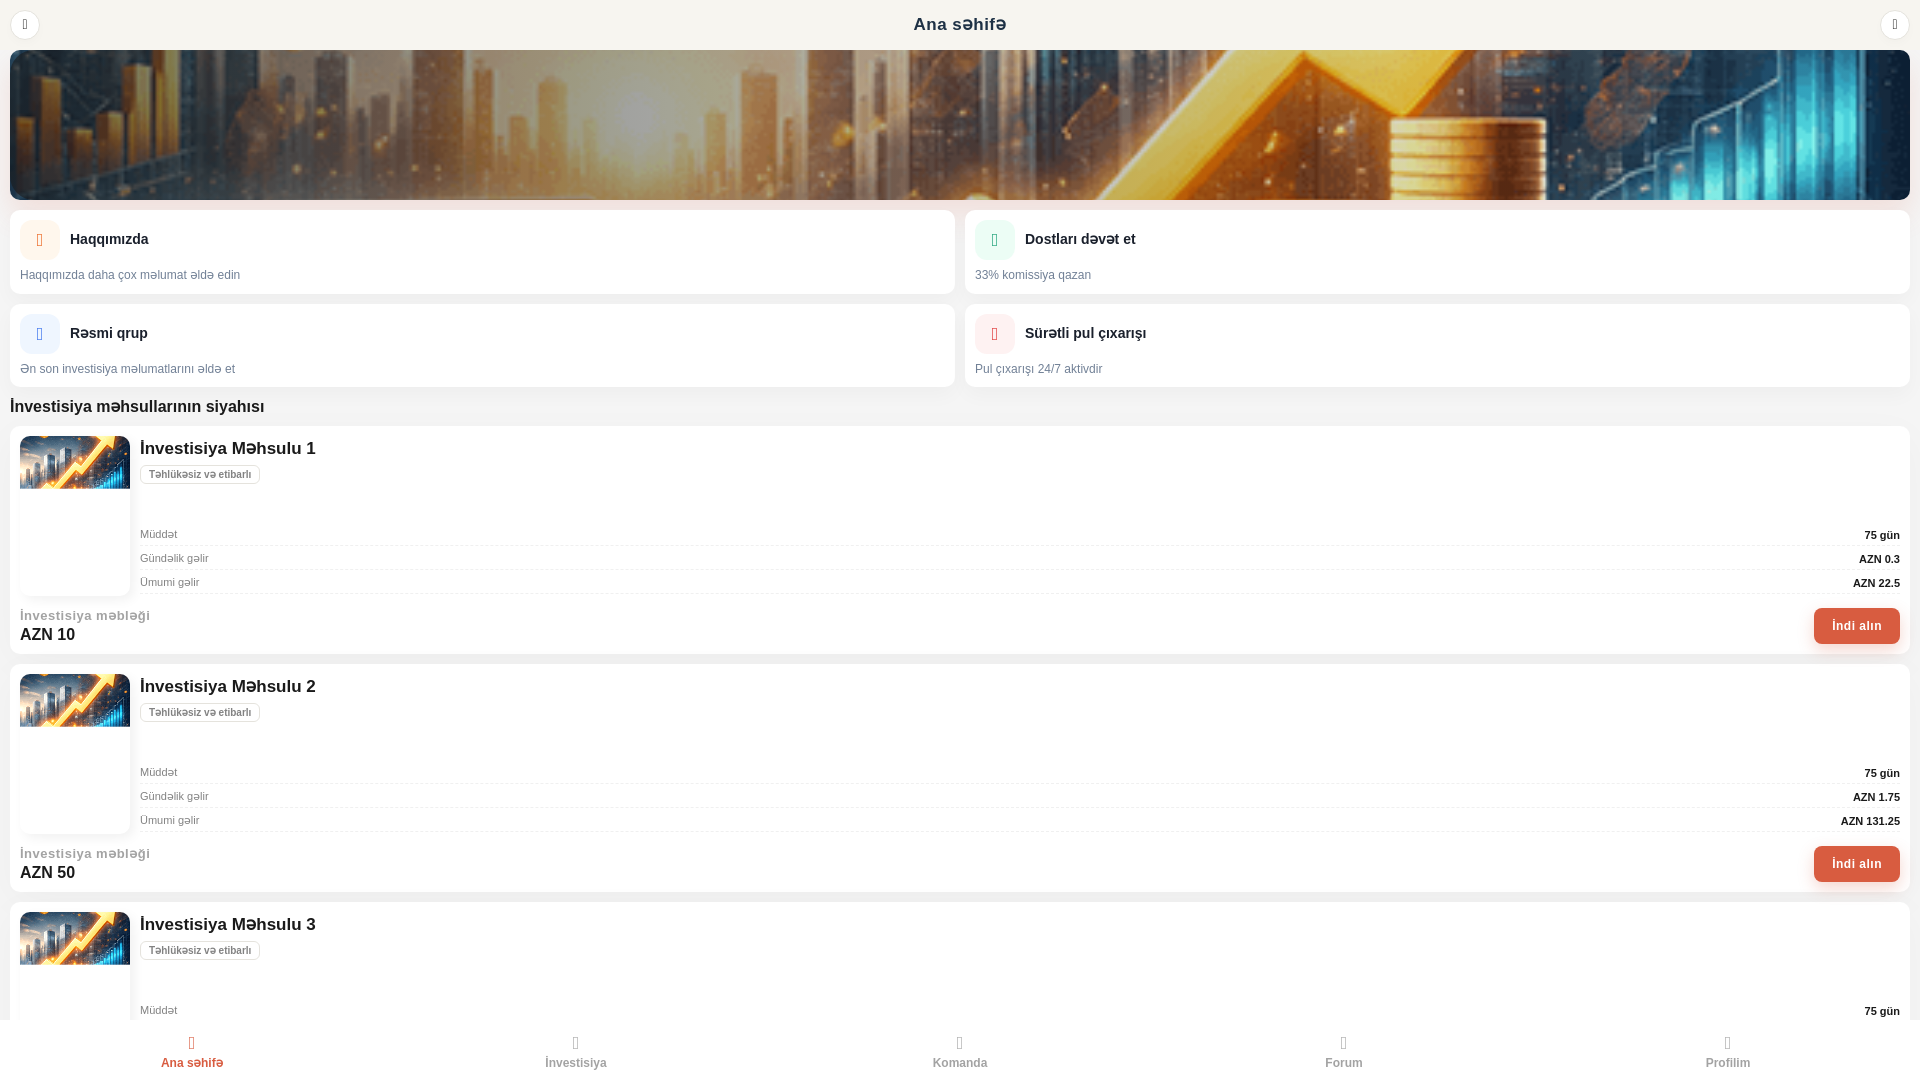1920x1080 pixels.
Task: Click the Forum icon in bottom bar
Action: point(1344,1043)
